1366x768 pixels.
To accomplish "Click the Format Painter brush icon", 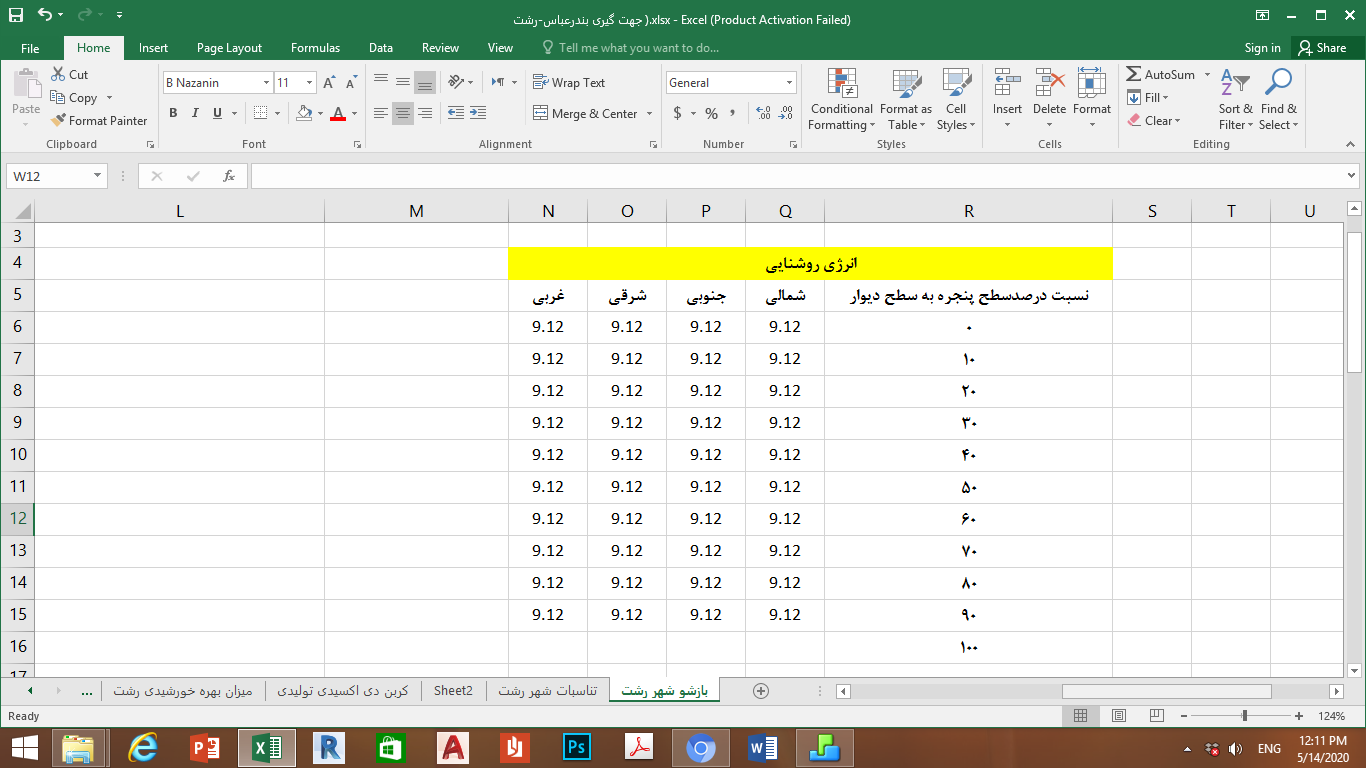I will 58,121.
